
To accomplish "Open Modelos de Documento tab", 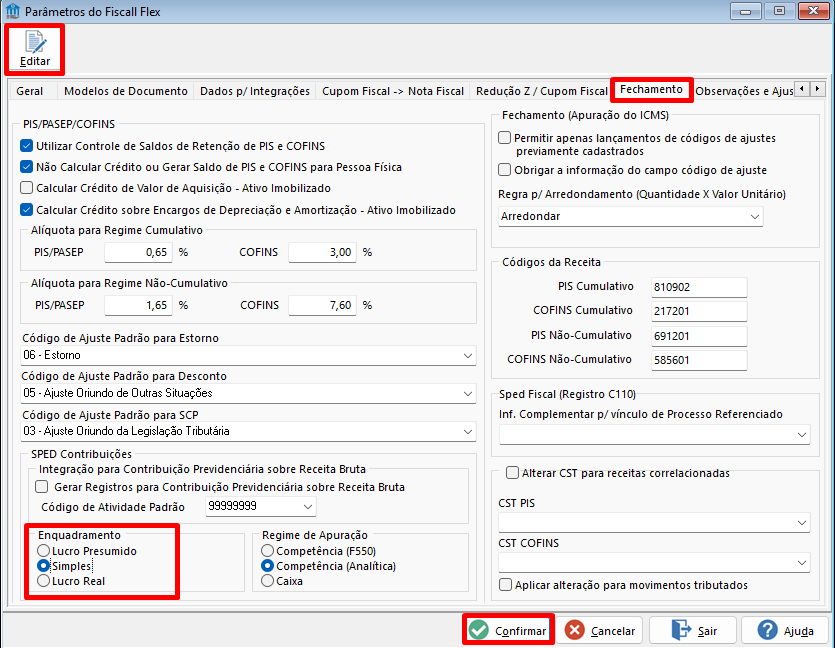I will [x=126, y=91].
